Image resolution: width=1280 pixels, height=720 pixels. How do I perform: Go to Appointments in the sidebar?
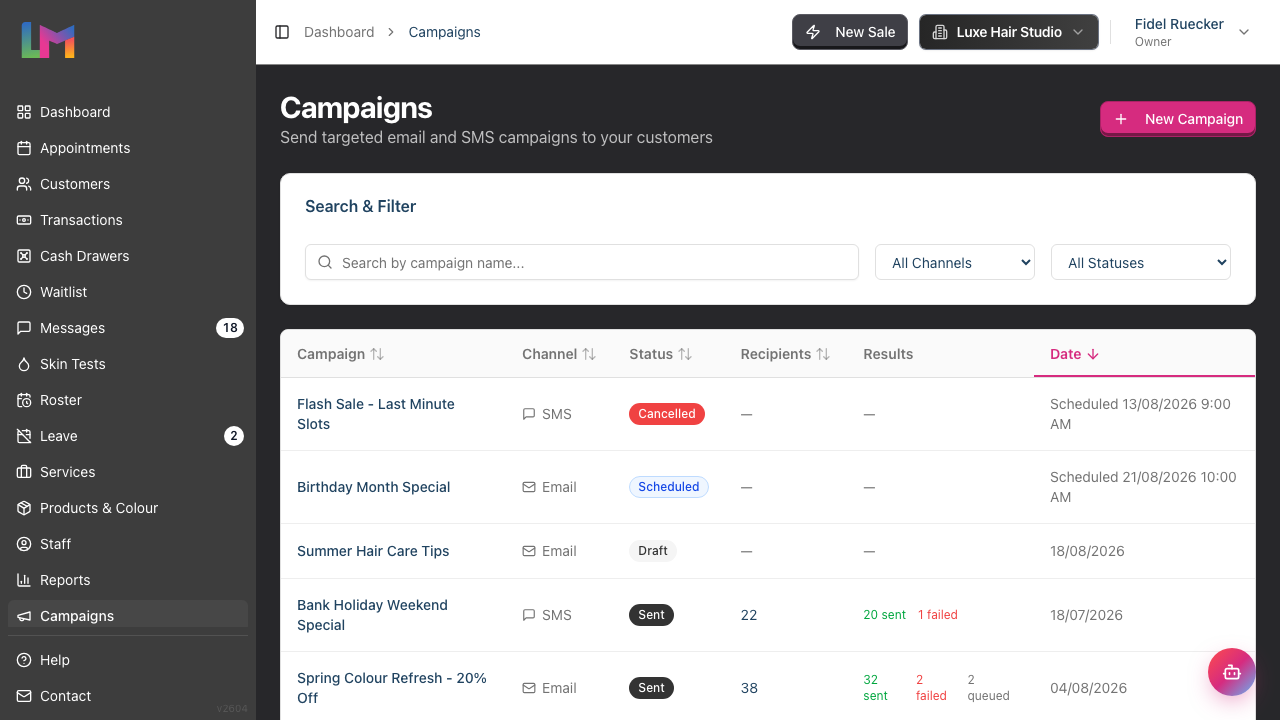click(128, 148)
